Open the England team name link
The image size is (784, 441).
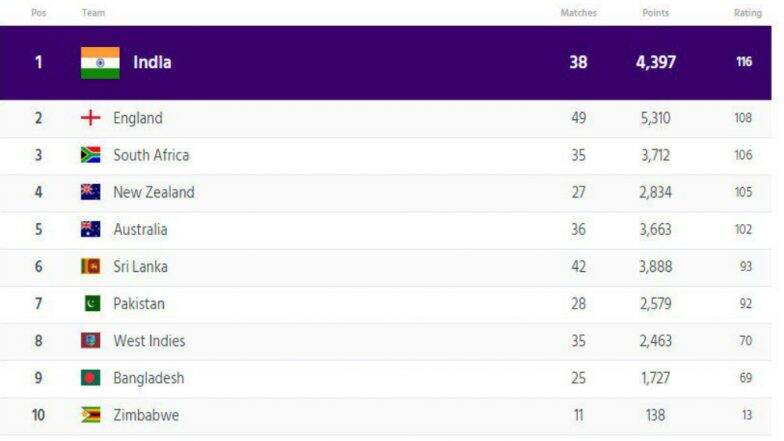(x=138, y=118)
